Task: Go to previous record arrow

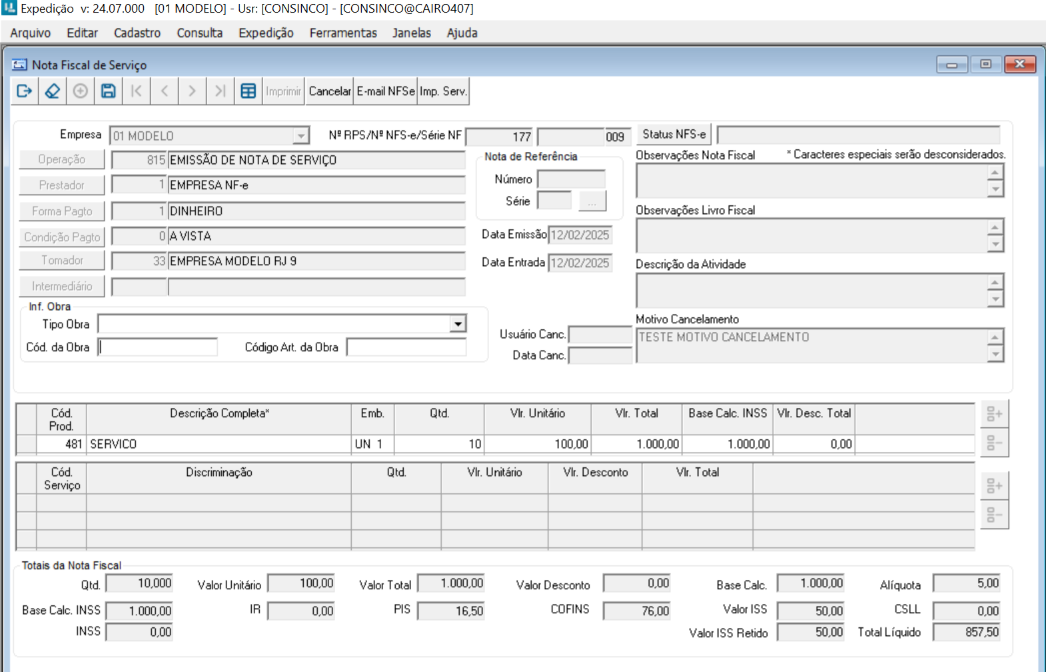Action: pyautogui.click(x=164, y=91)
